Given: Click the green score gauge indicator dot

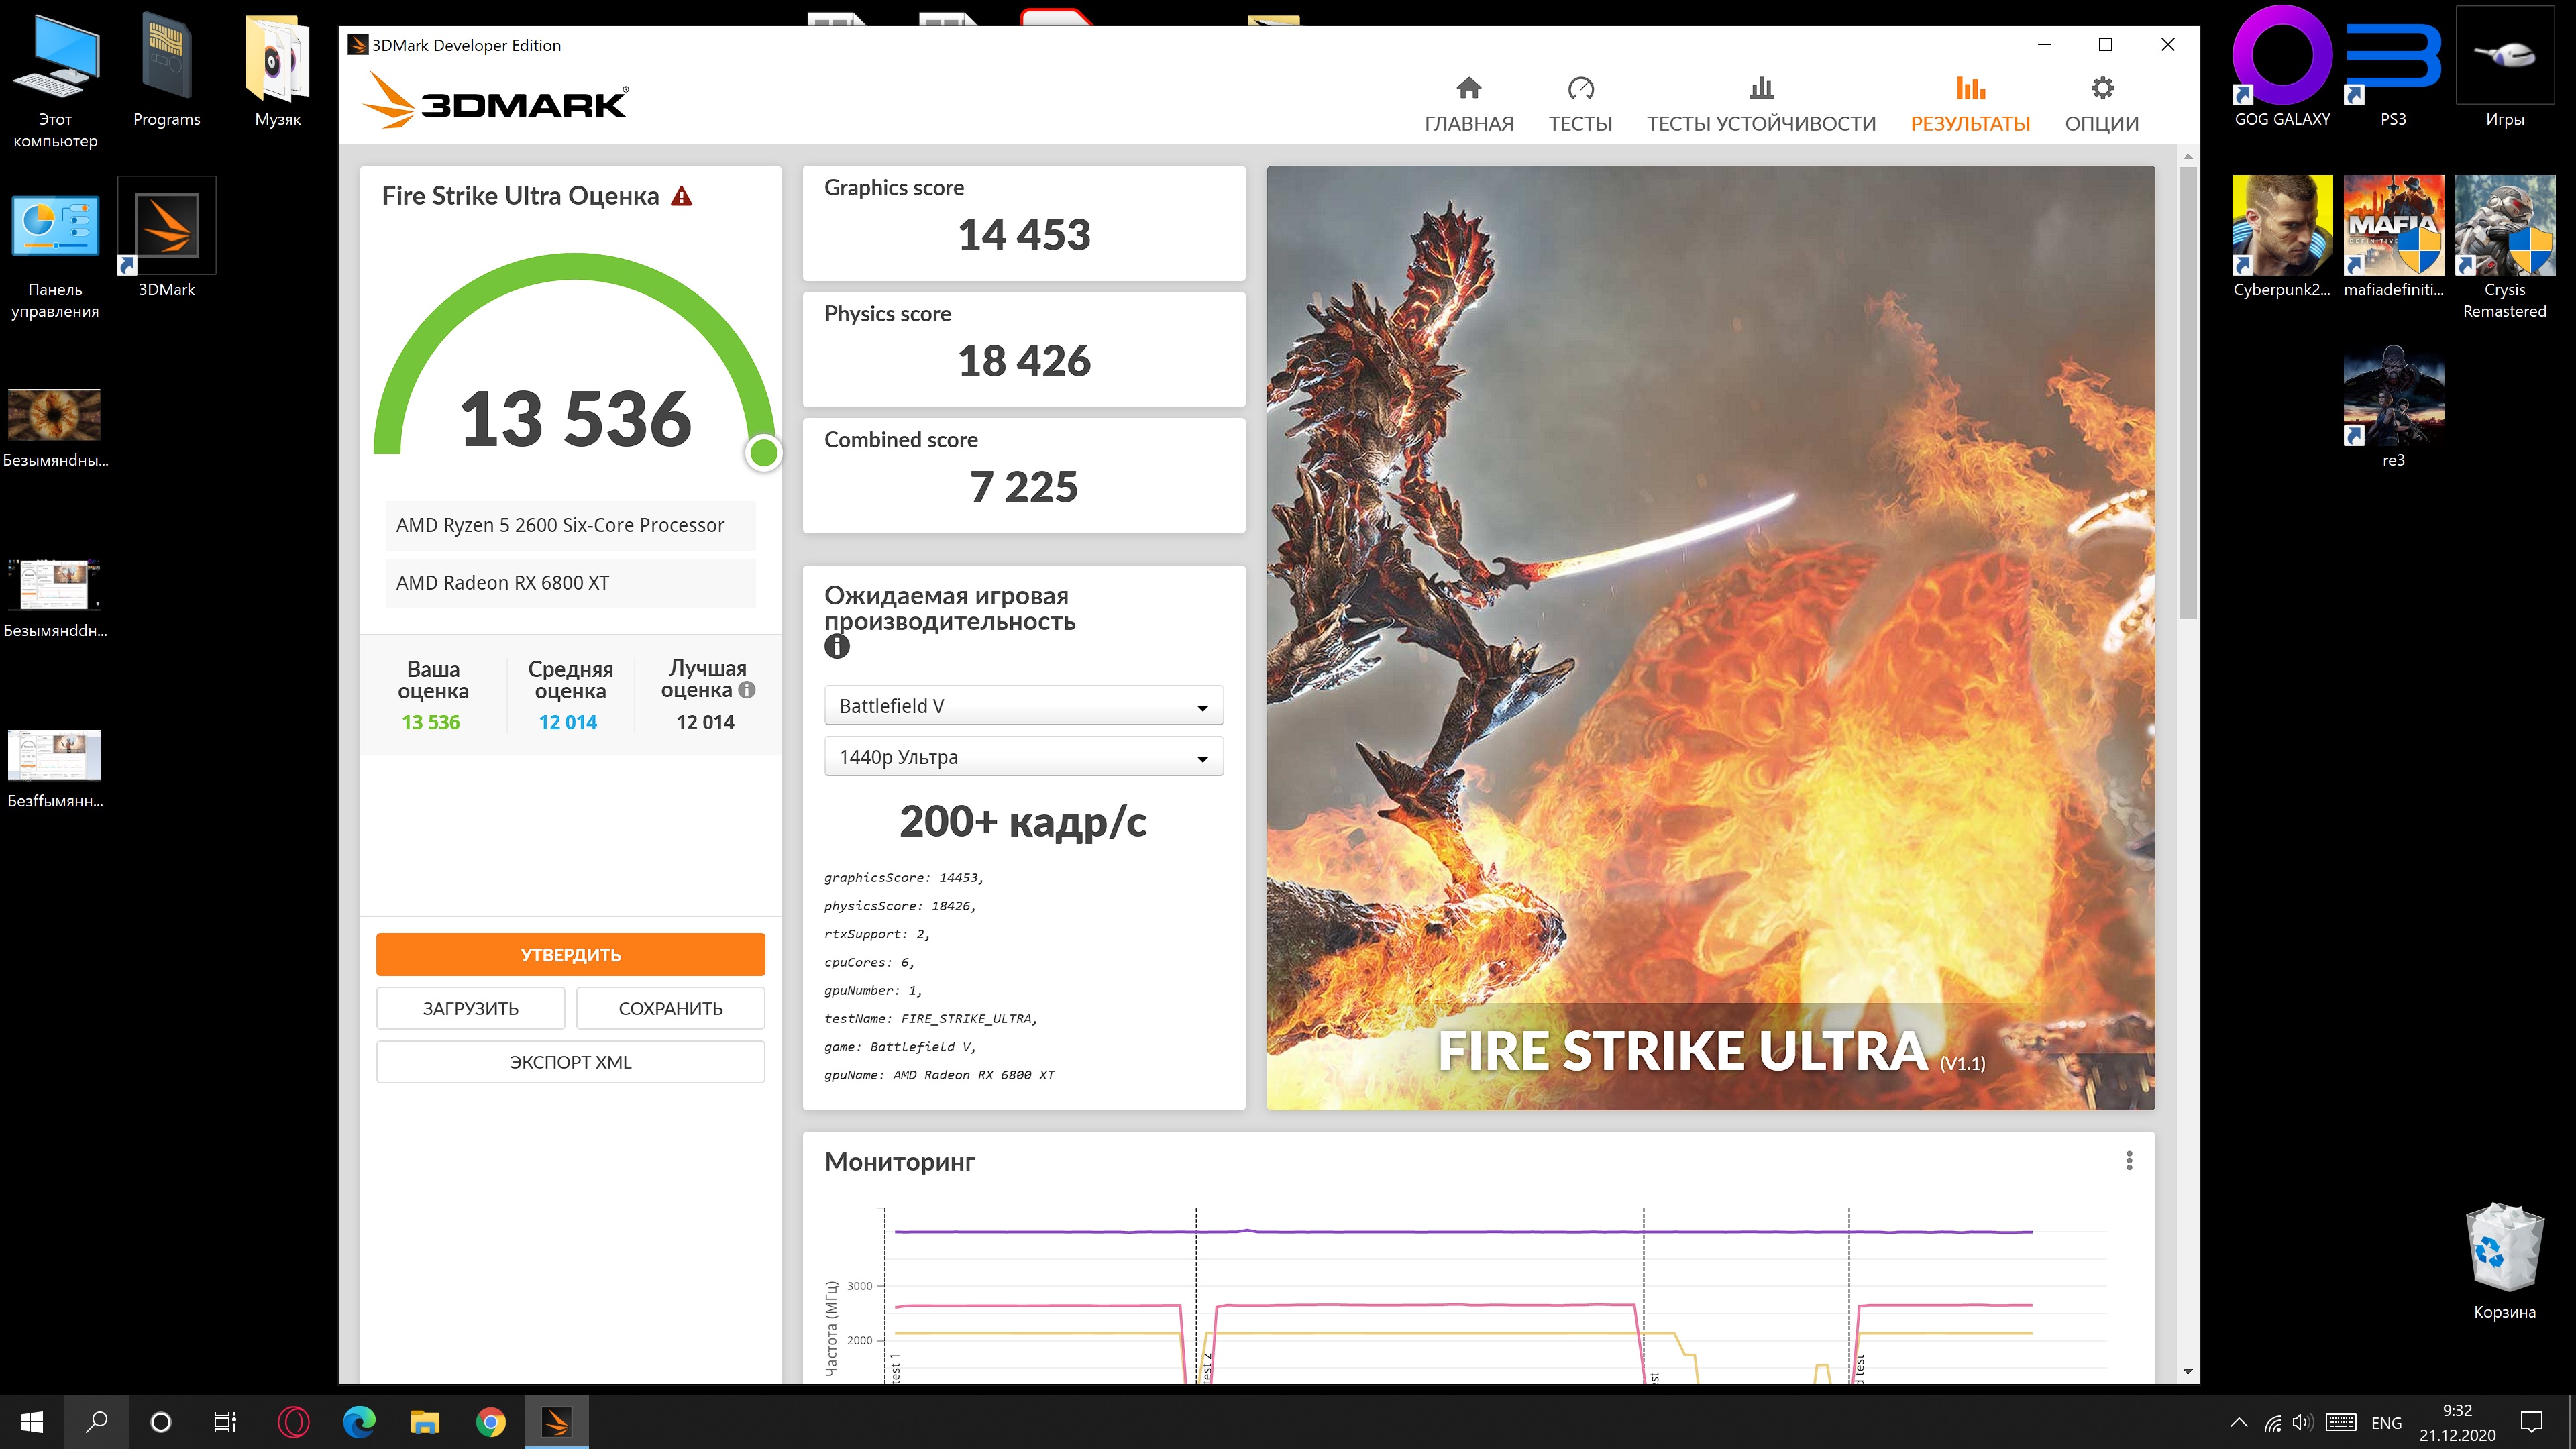Looking at the screenshot, I should [763, 452].
